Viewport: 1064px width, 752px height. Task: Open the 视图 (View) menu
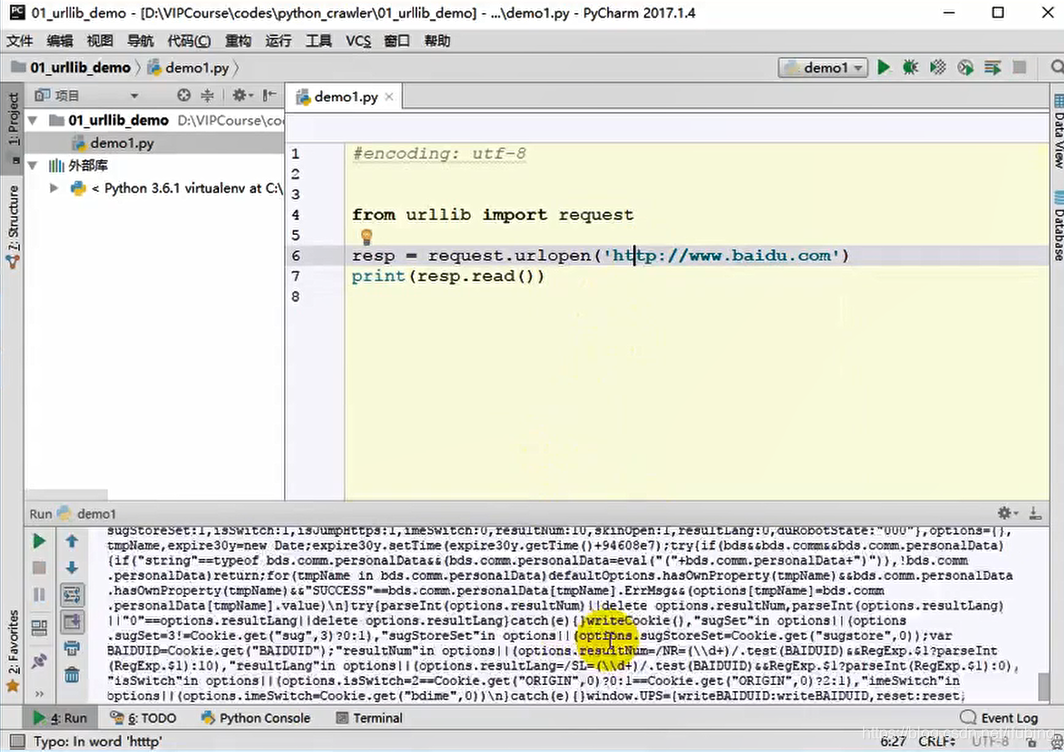click(x=100, y=41)
